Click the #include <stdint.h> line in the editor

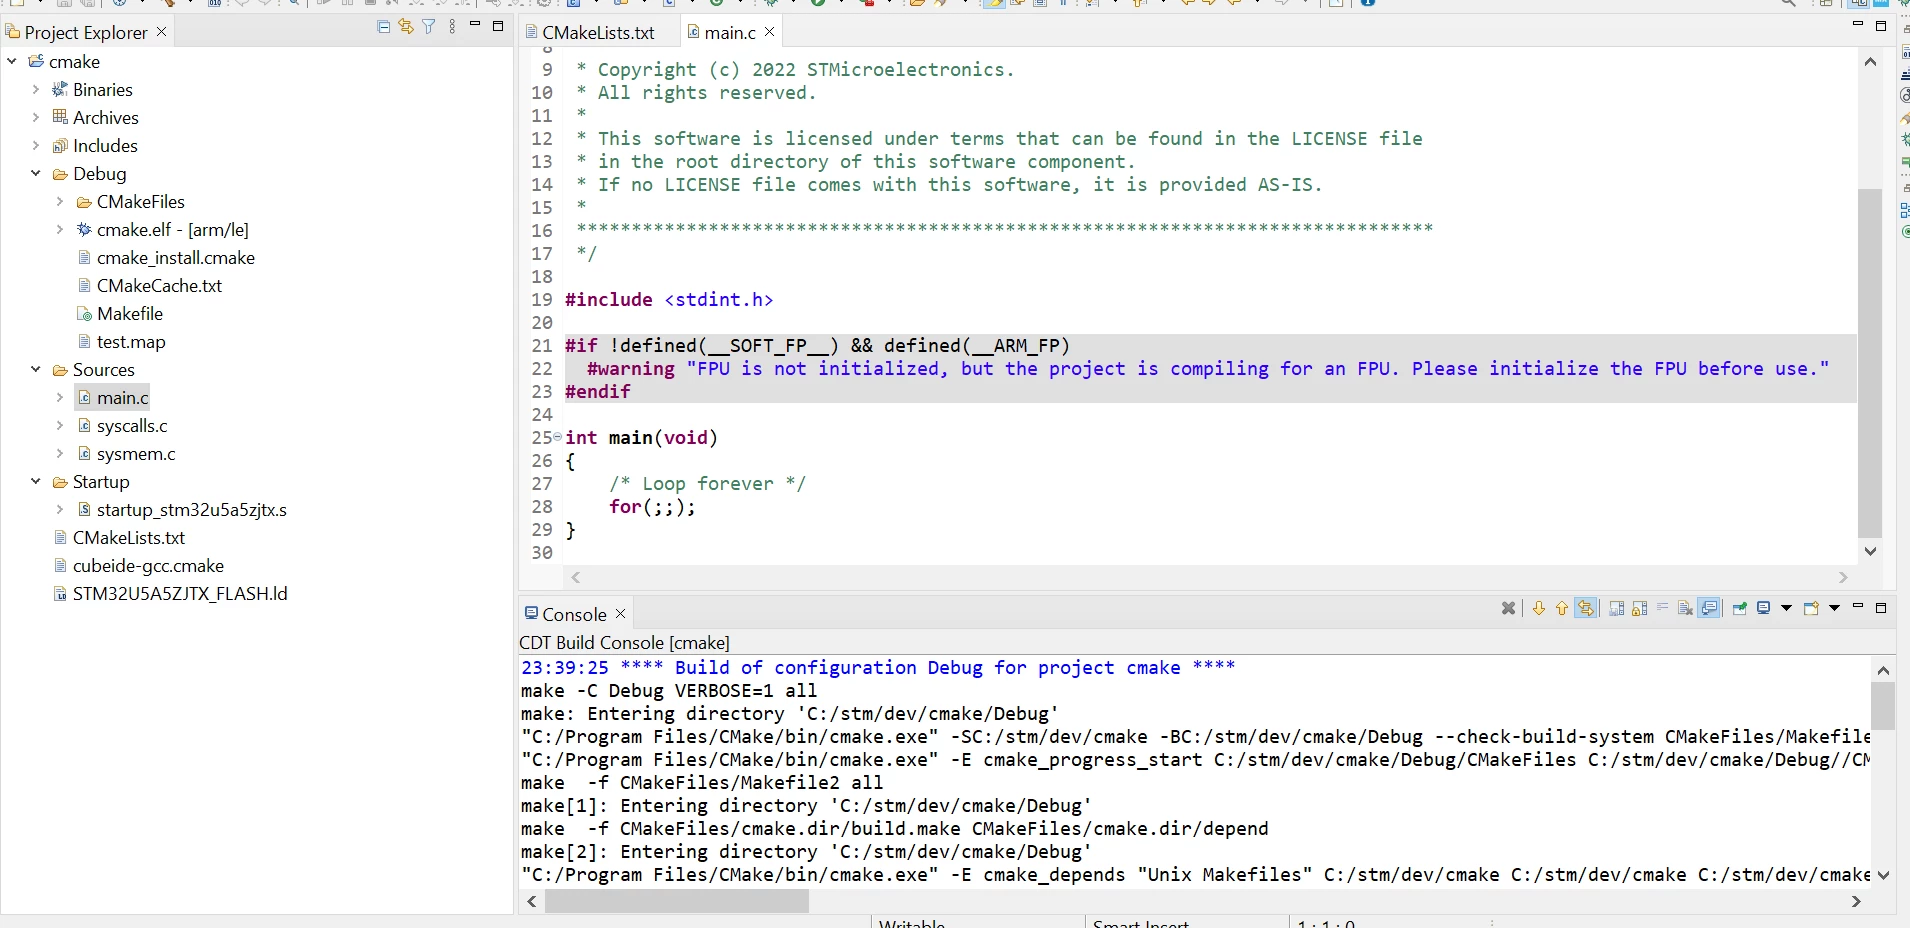[x=669, y=299]
